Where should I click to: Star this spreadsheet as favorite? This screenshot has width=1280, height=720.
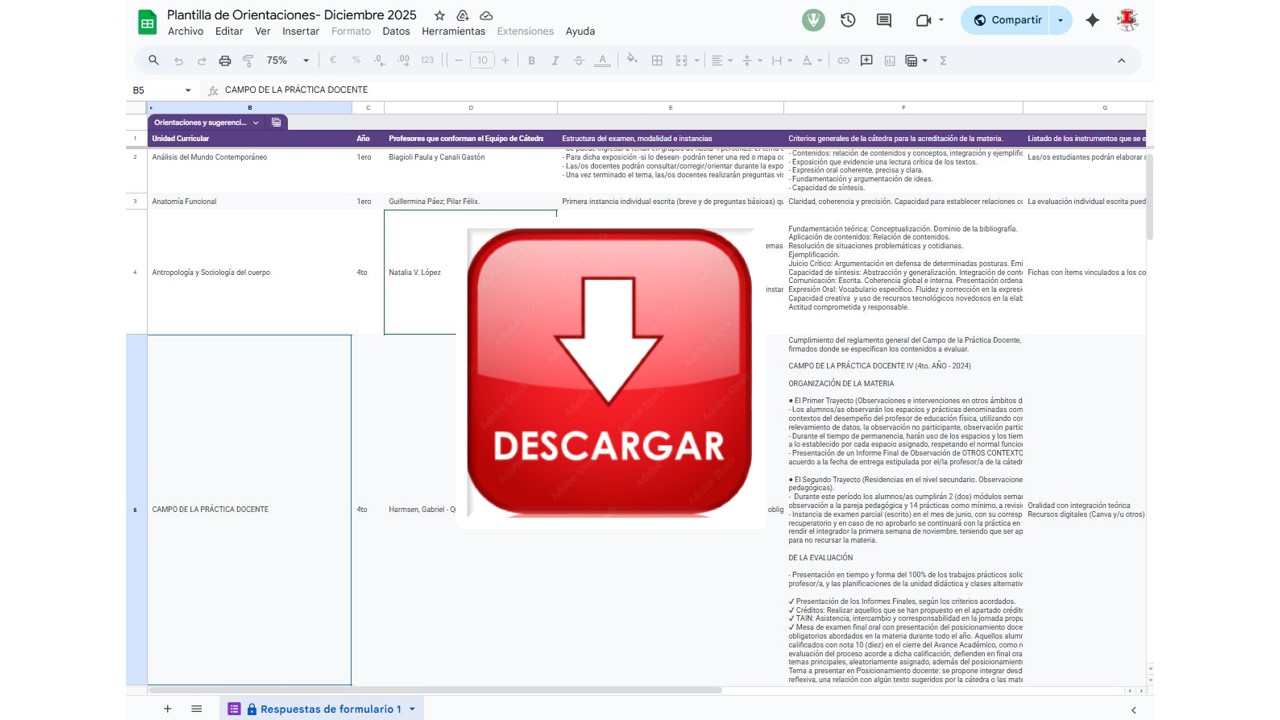[439, 16]
